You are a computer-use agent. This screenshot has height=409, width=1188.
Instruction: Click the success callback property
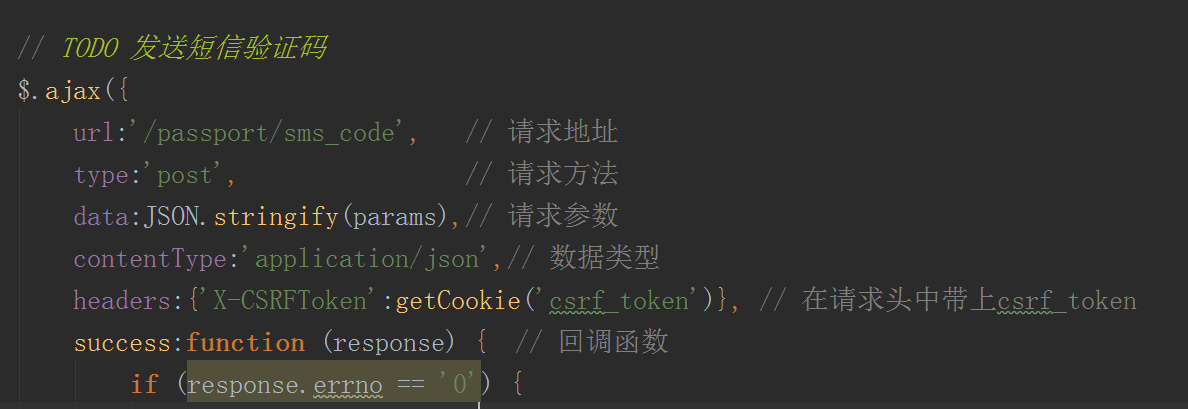click(x=122, y=343)
